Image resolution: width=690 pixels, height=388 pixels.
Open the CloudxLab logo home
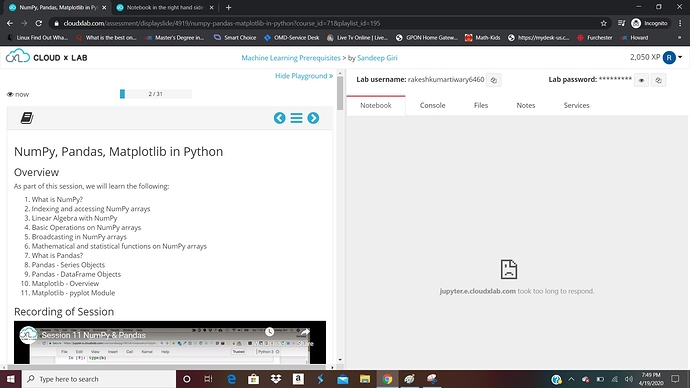47,57
